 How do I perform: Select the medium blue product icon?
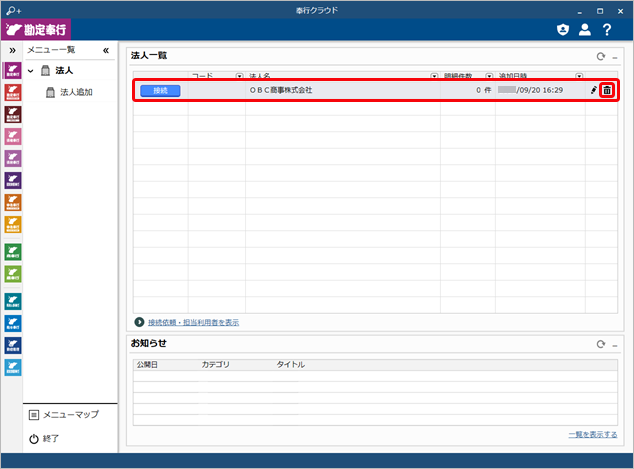[13, 323]
